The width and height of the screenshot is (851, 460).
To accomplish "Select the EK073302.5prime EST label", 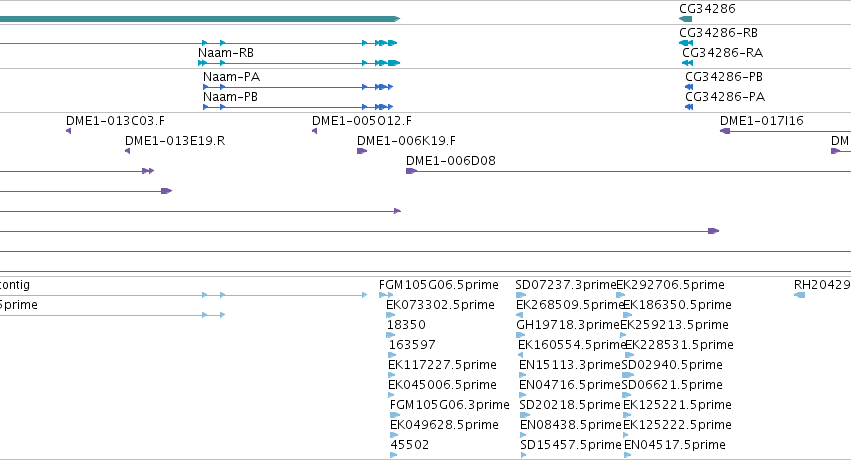I will coord(440,305).
